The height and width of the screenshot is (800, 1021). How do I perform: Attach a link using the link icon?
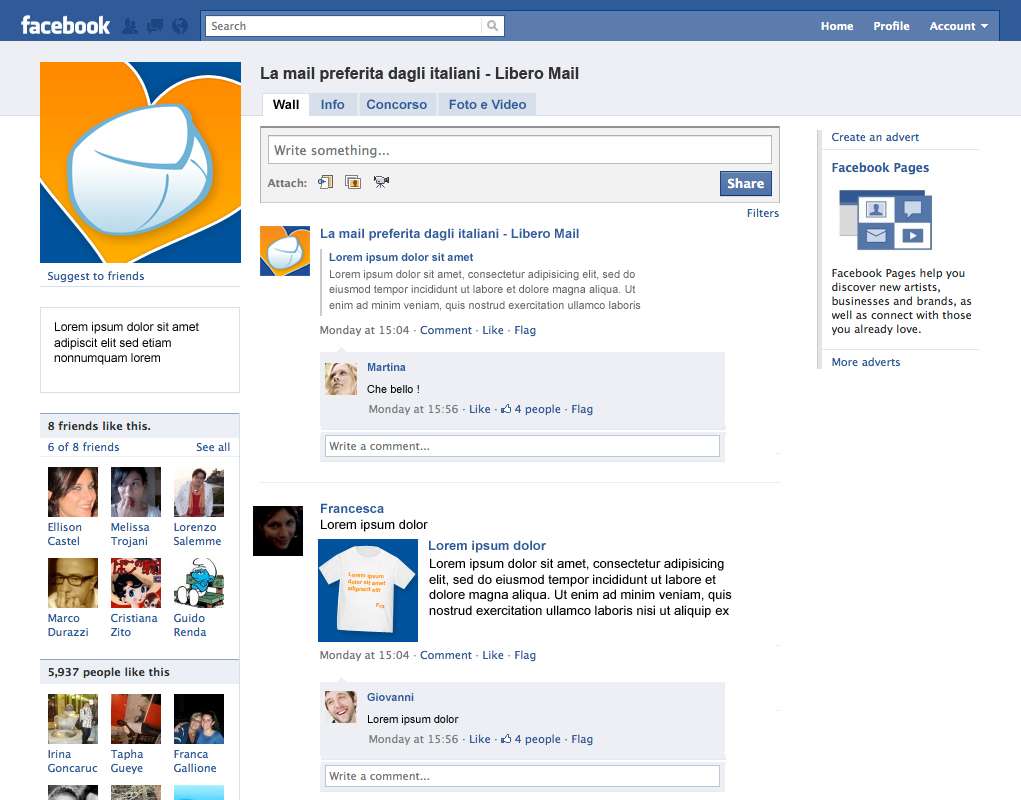tap(326, 182)
